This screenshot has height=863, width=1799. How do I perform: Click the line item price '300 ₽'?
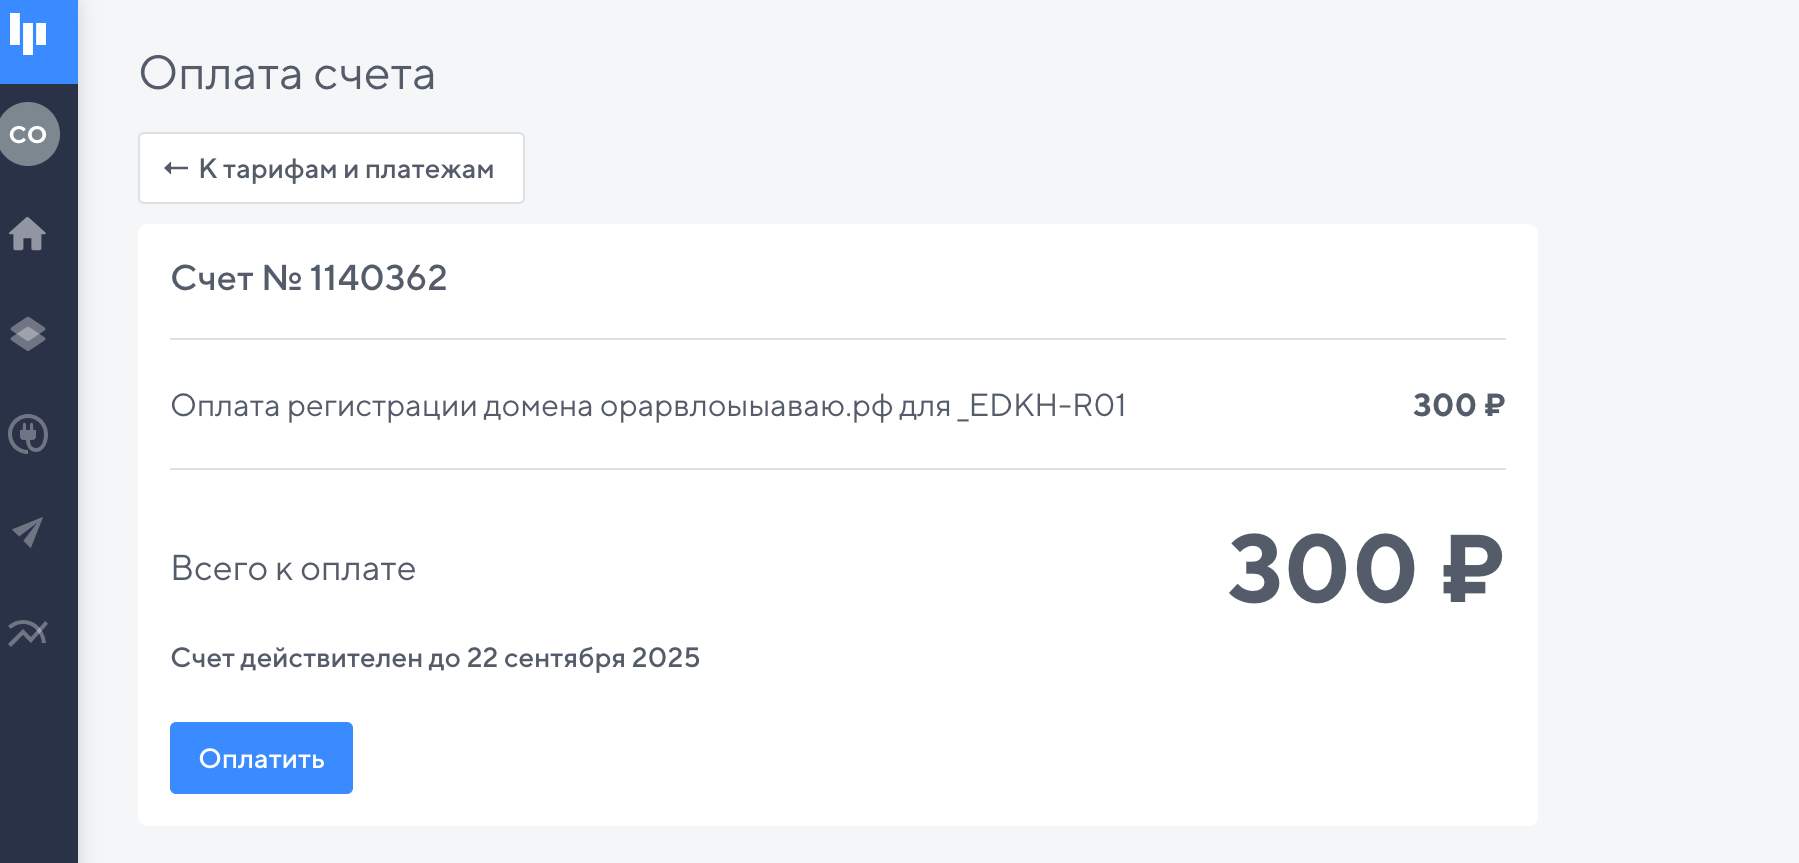tap(1458, 405)
